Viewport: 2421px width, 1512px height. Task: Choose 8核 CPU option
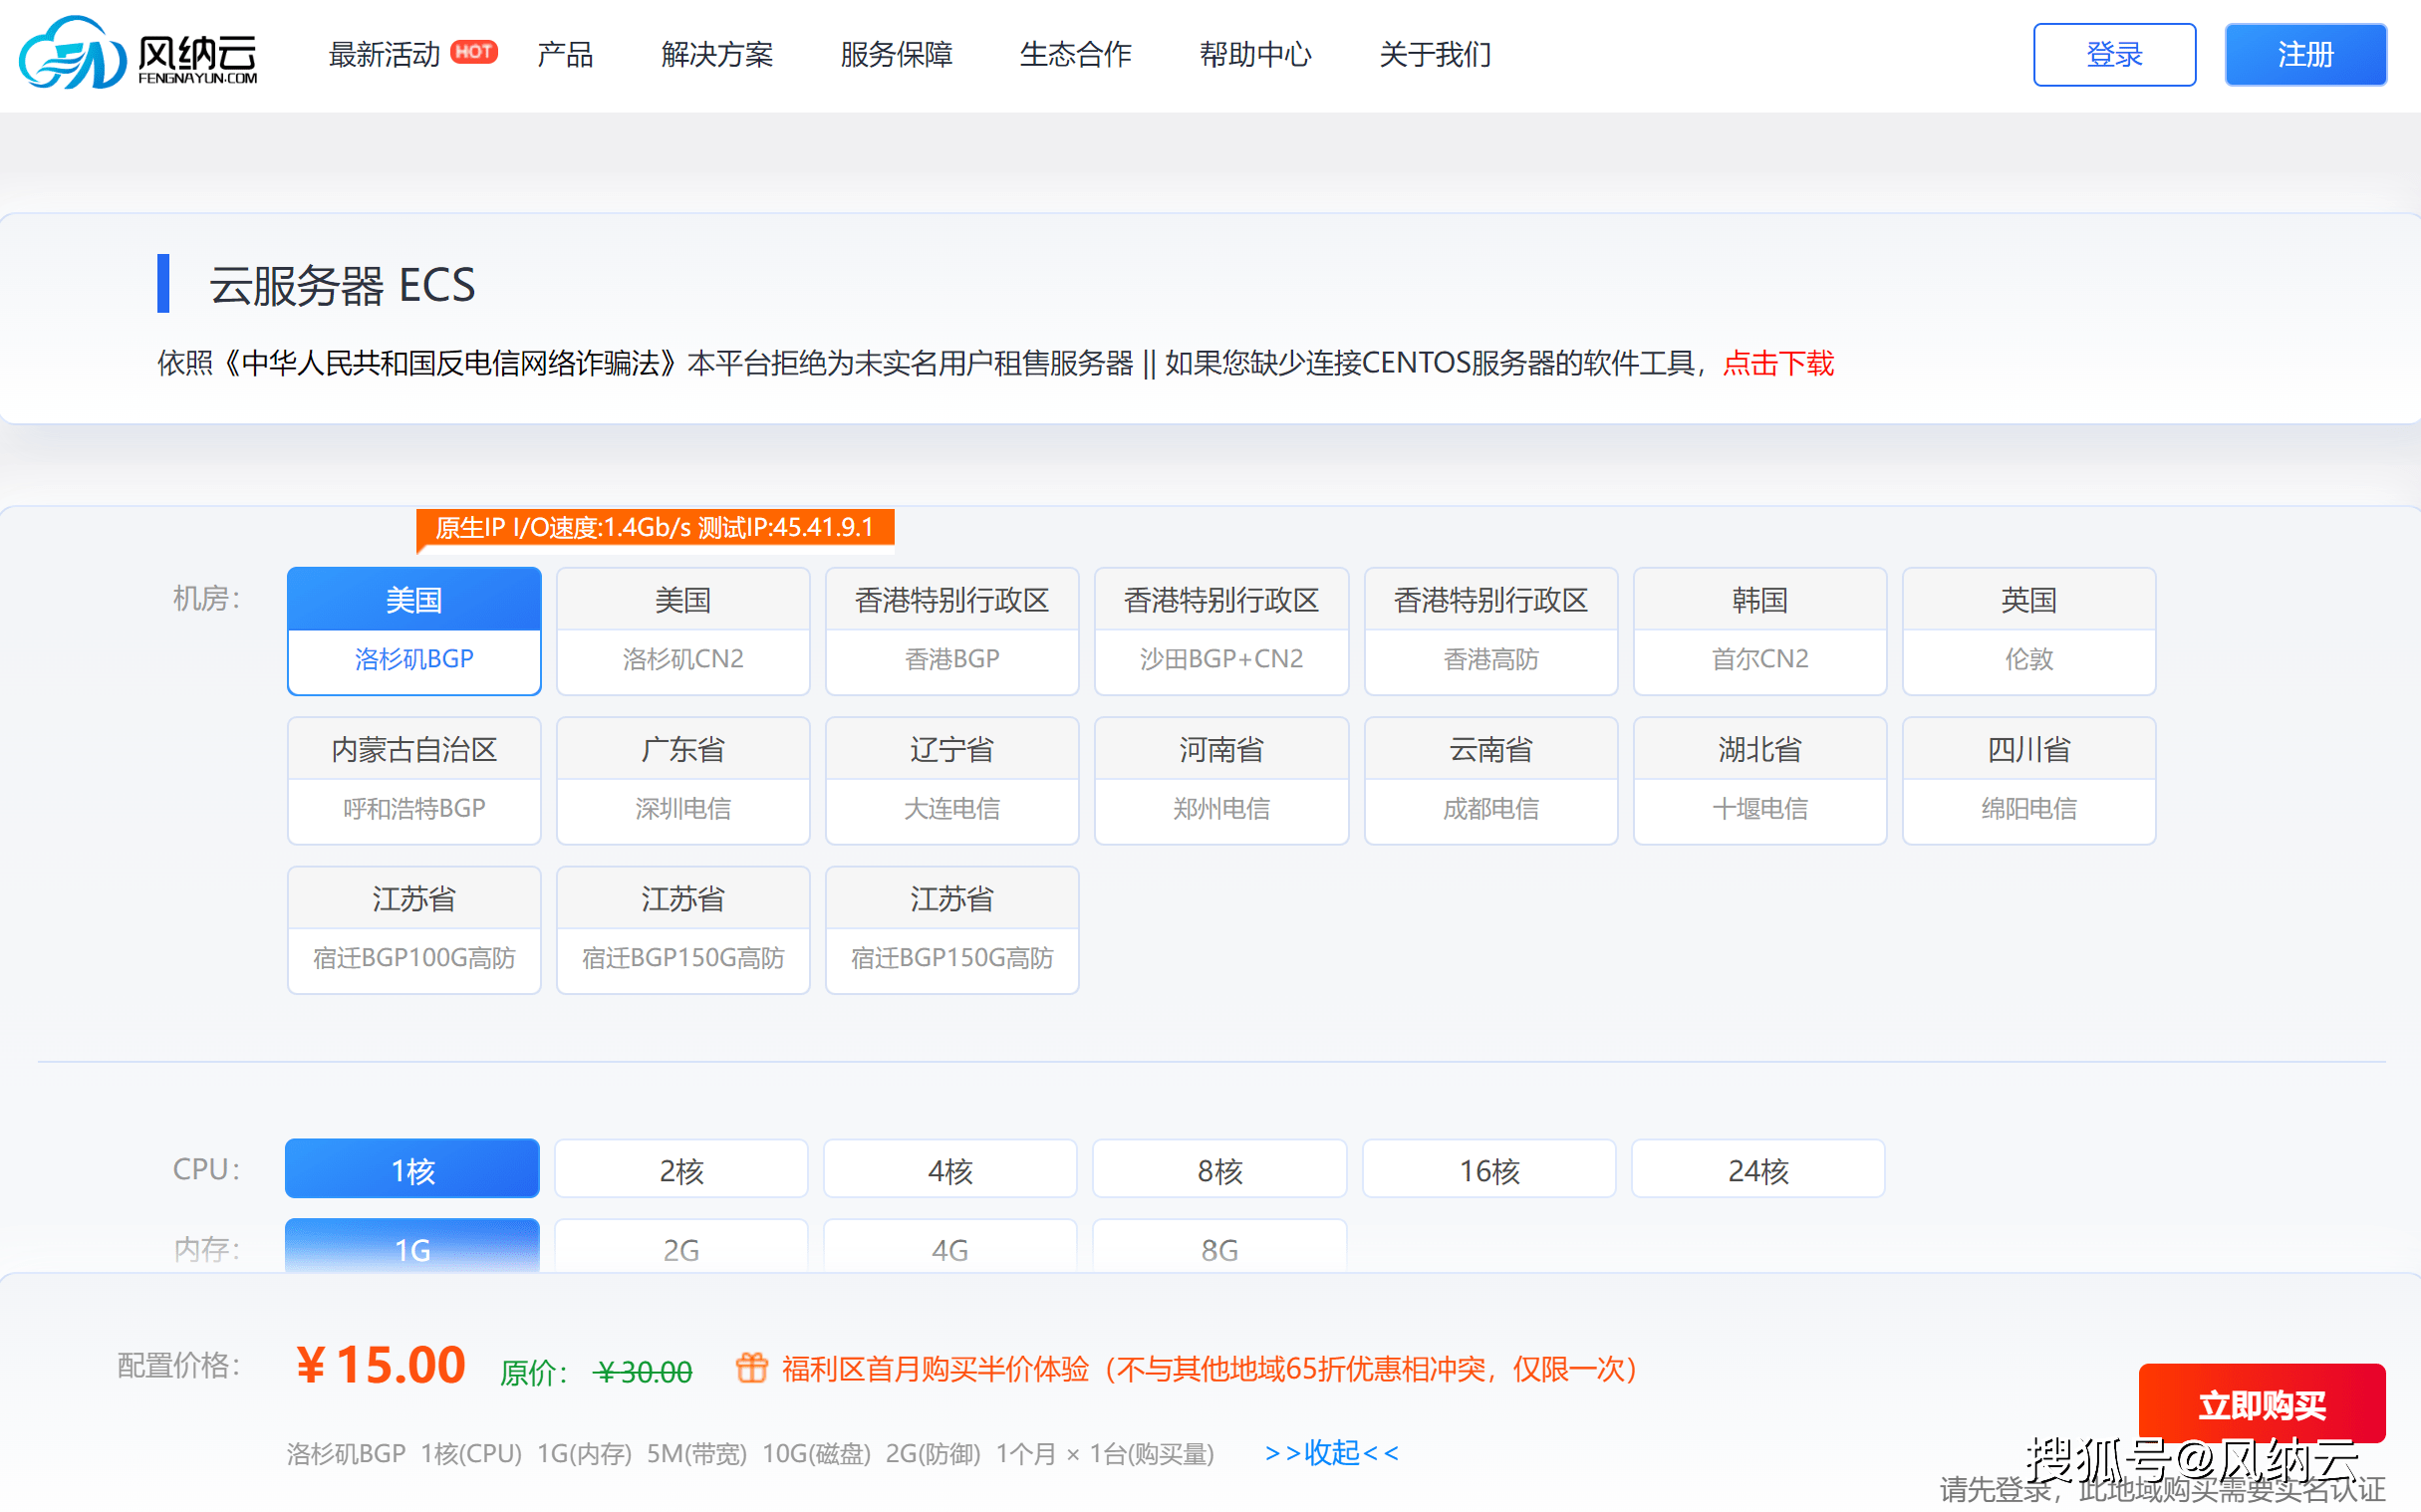[1219, 1169]
